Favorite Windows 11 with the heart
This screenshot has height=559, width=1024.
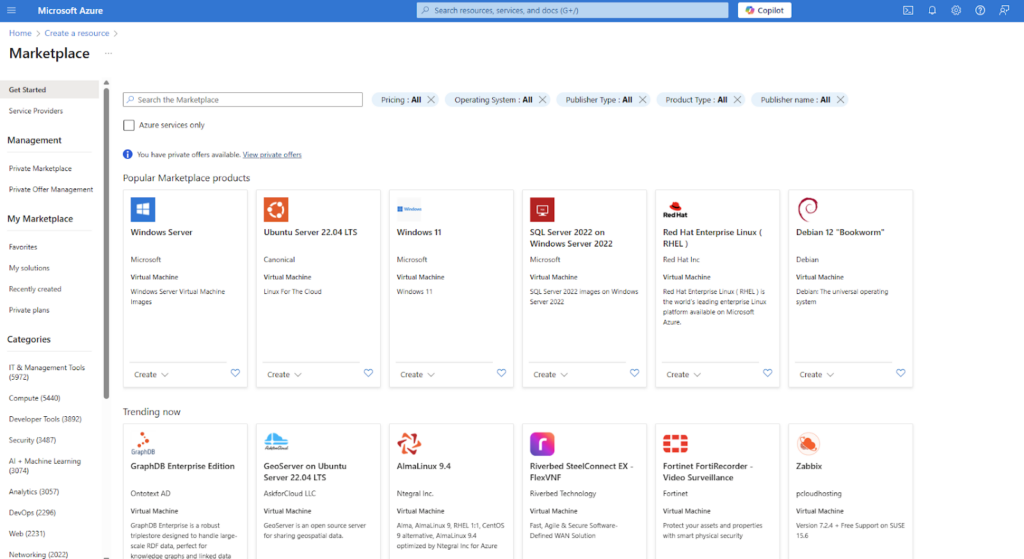[x=502, y=373]
